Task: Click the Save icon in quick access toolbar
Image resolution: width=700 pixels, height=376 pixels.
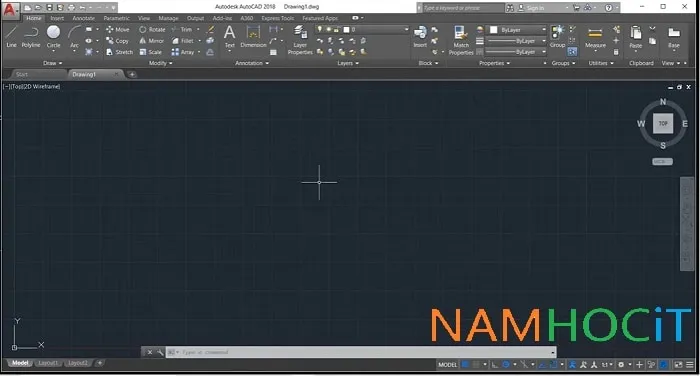Action: (x=49, y=8)
